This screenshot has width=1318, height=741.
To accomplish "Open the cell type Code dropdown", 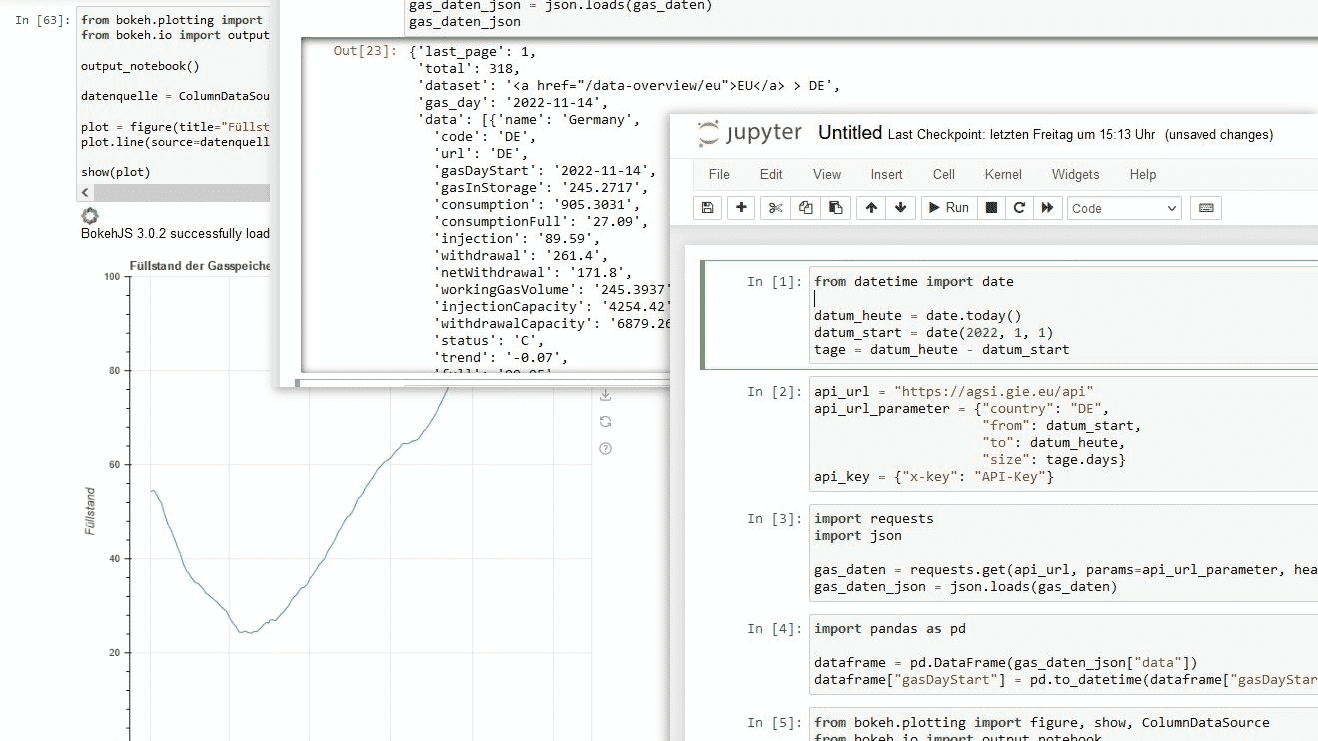I will pyautogui.click(x=1125, y=208).
